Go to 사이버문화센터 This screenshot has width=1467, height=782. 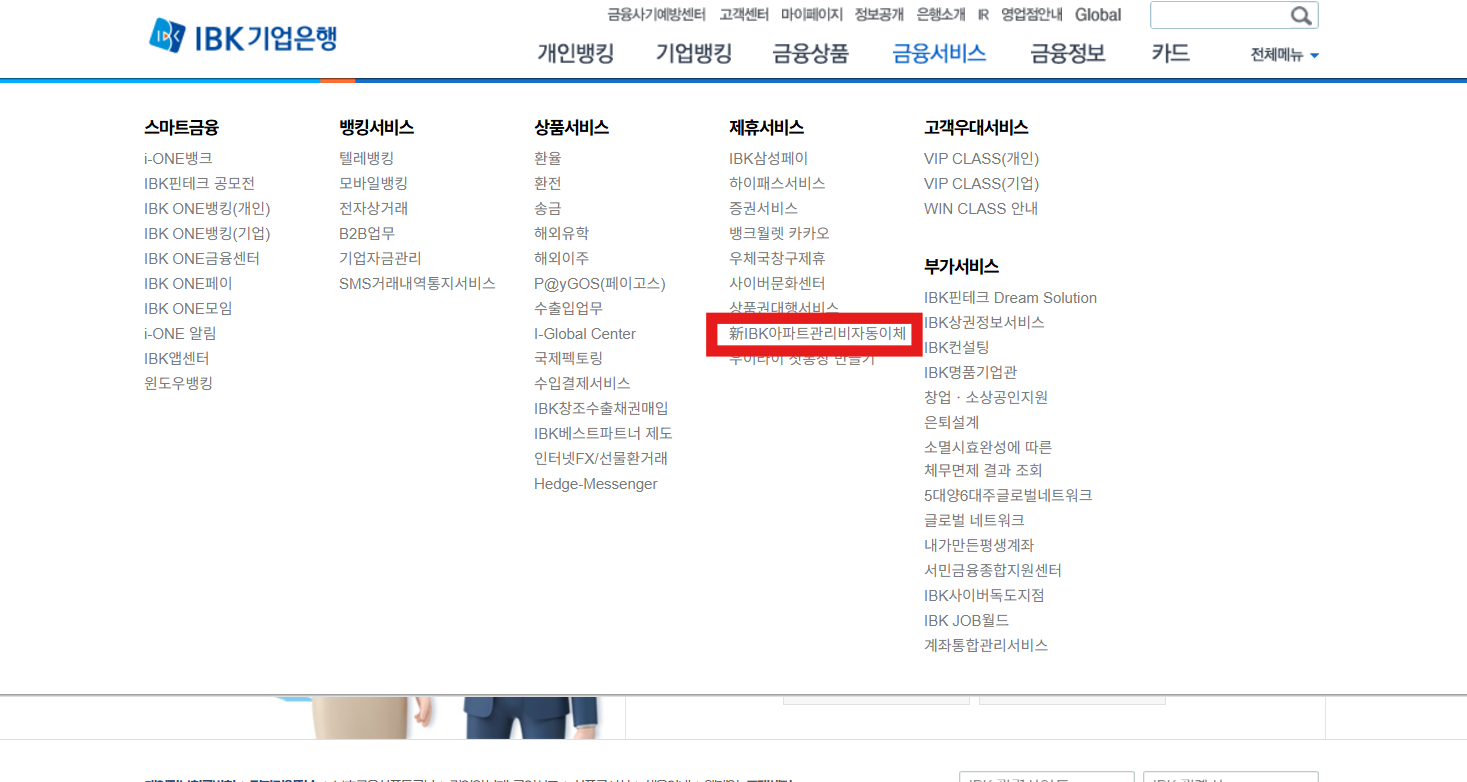(x=777, y=283)
